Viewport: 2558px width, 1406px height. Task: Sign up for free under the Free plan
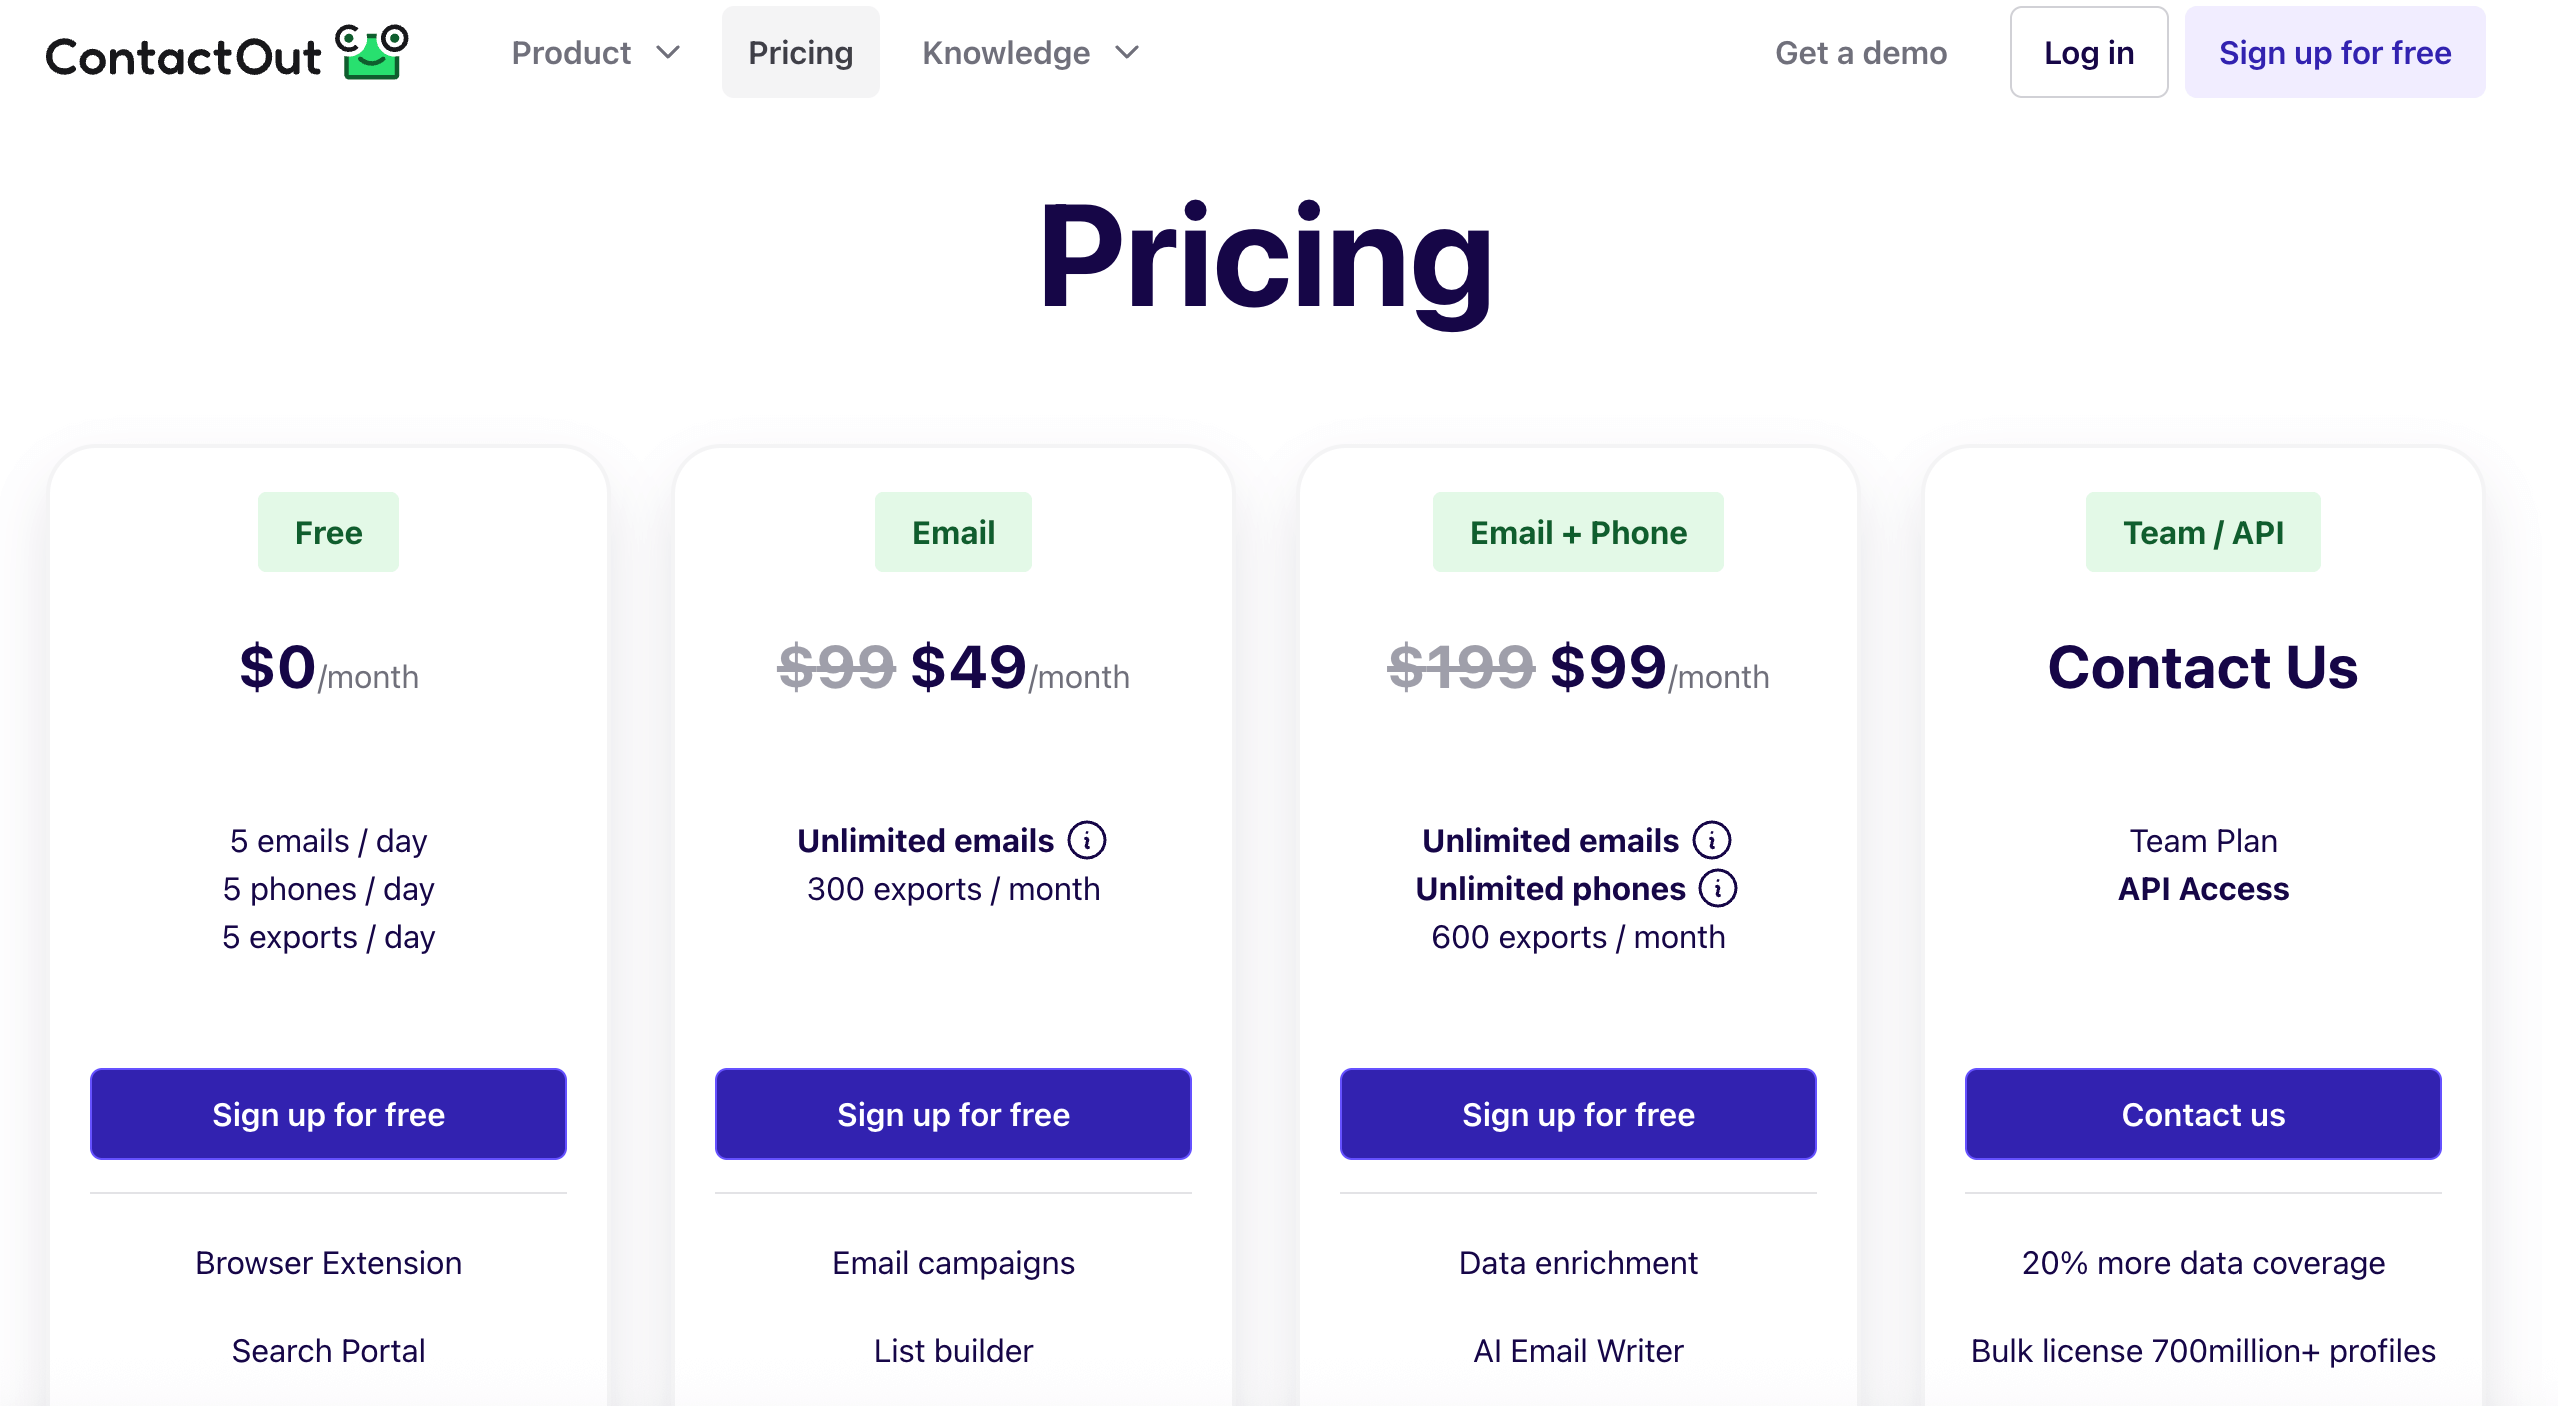click(x=328, y=1113)
